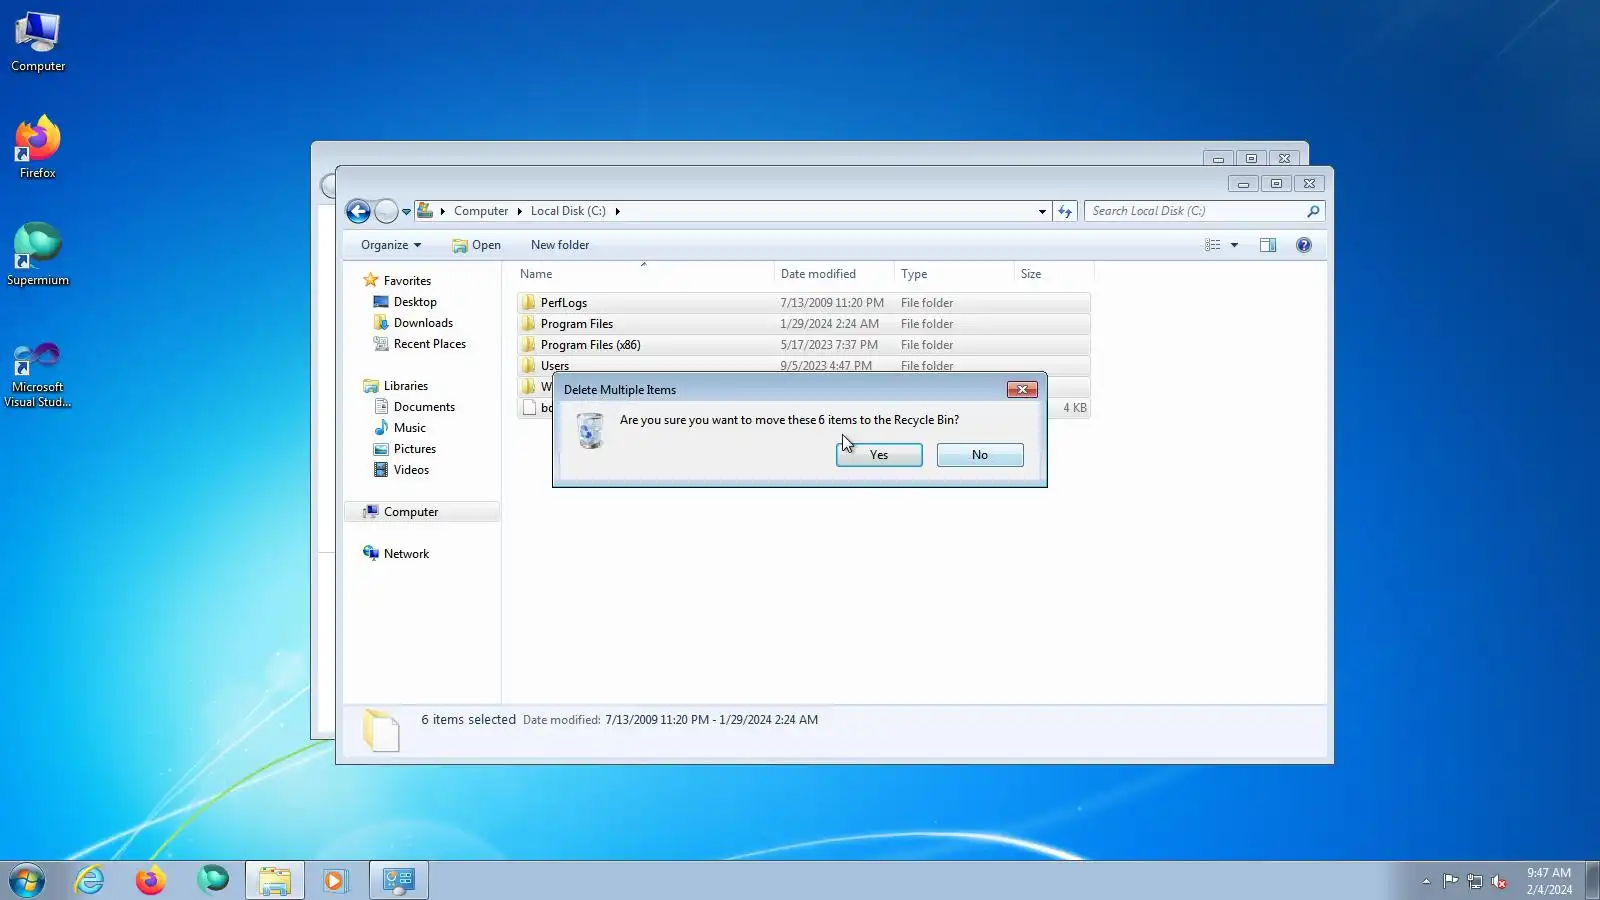Image resolution: width=1600 pixels, height=900 pixels.
Task: Sort by the Date modified column
Action: pyautogui.click(x=833, y=274)
